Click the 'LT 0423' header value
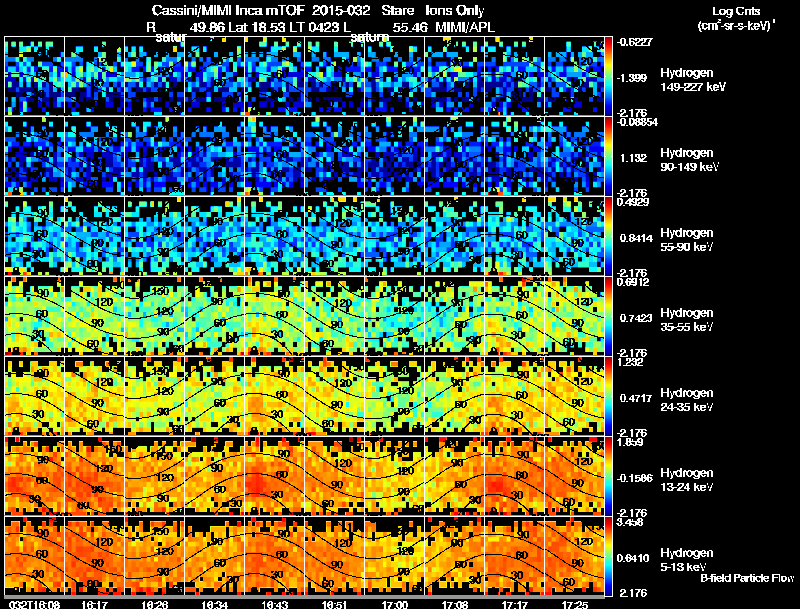The height and width of the screenshot is (609, 800). click(x=316, y=27)
